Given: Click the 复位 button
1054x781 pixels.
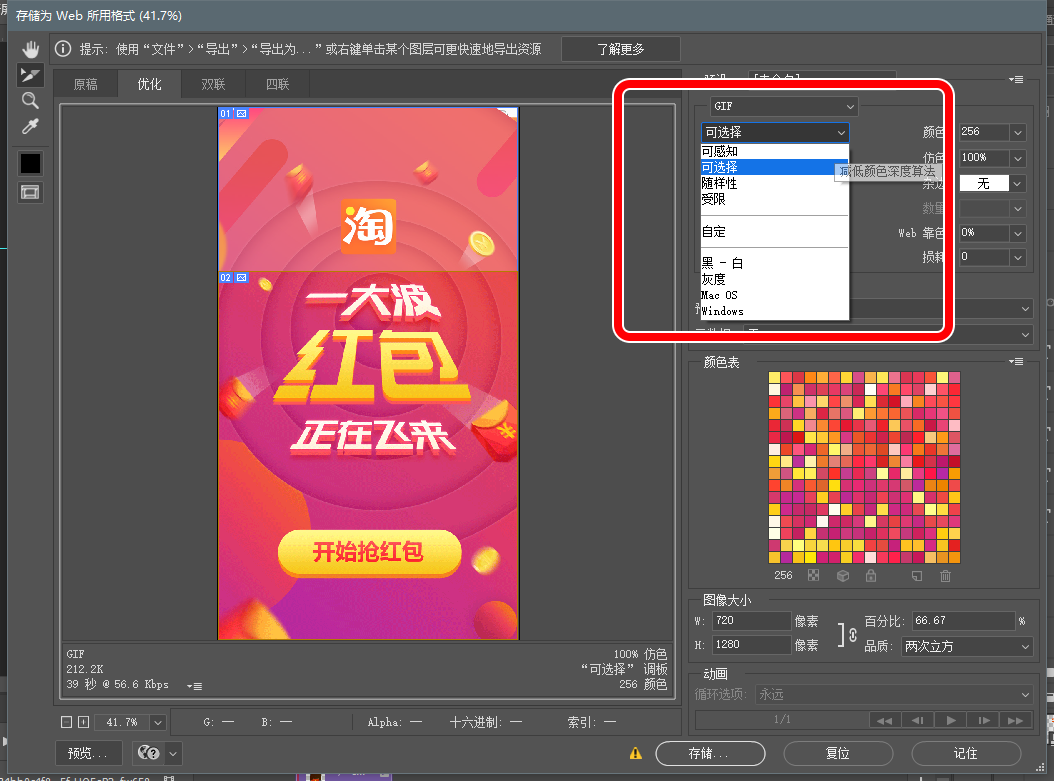Looking at the screenshot, I should pyautogui.click(x=838, y=753).
